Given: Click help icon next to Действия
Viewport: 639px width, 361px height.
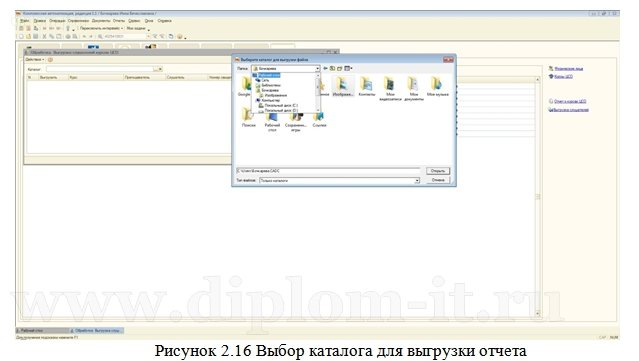Looking at the screenshot, I should click(50, 60).
